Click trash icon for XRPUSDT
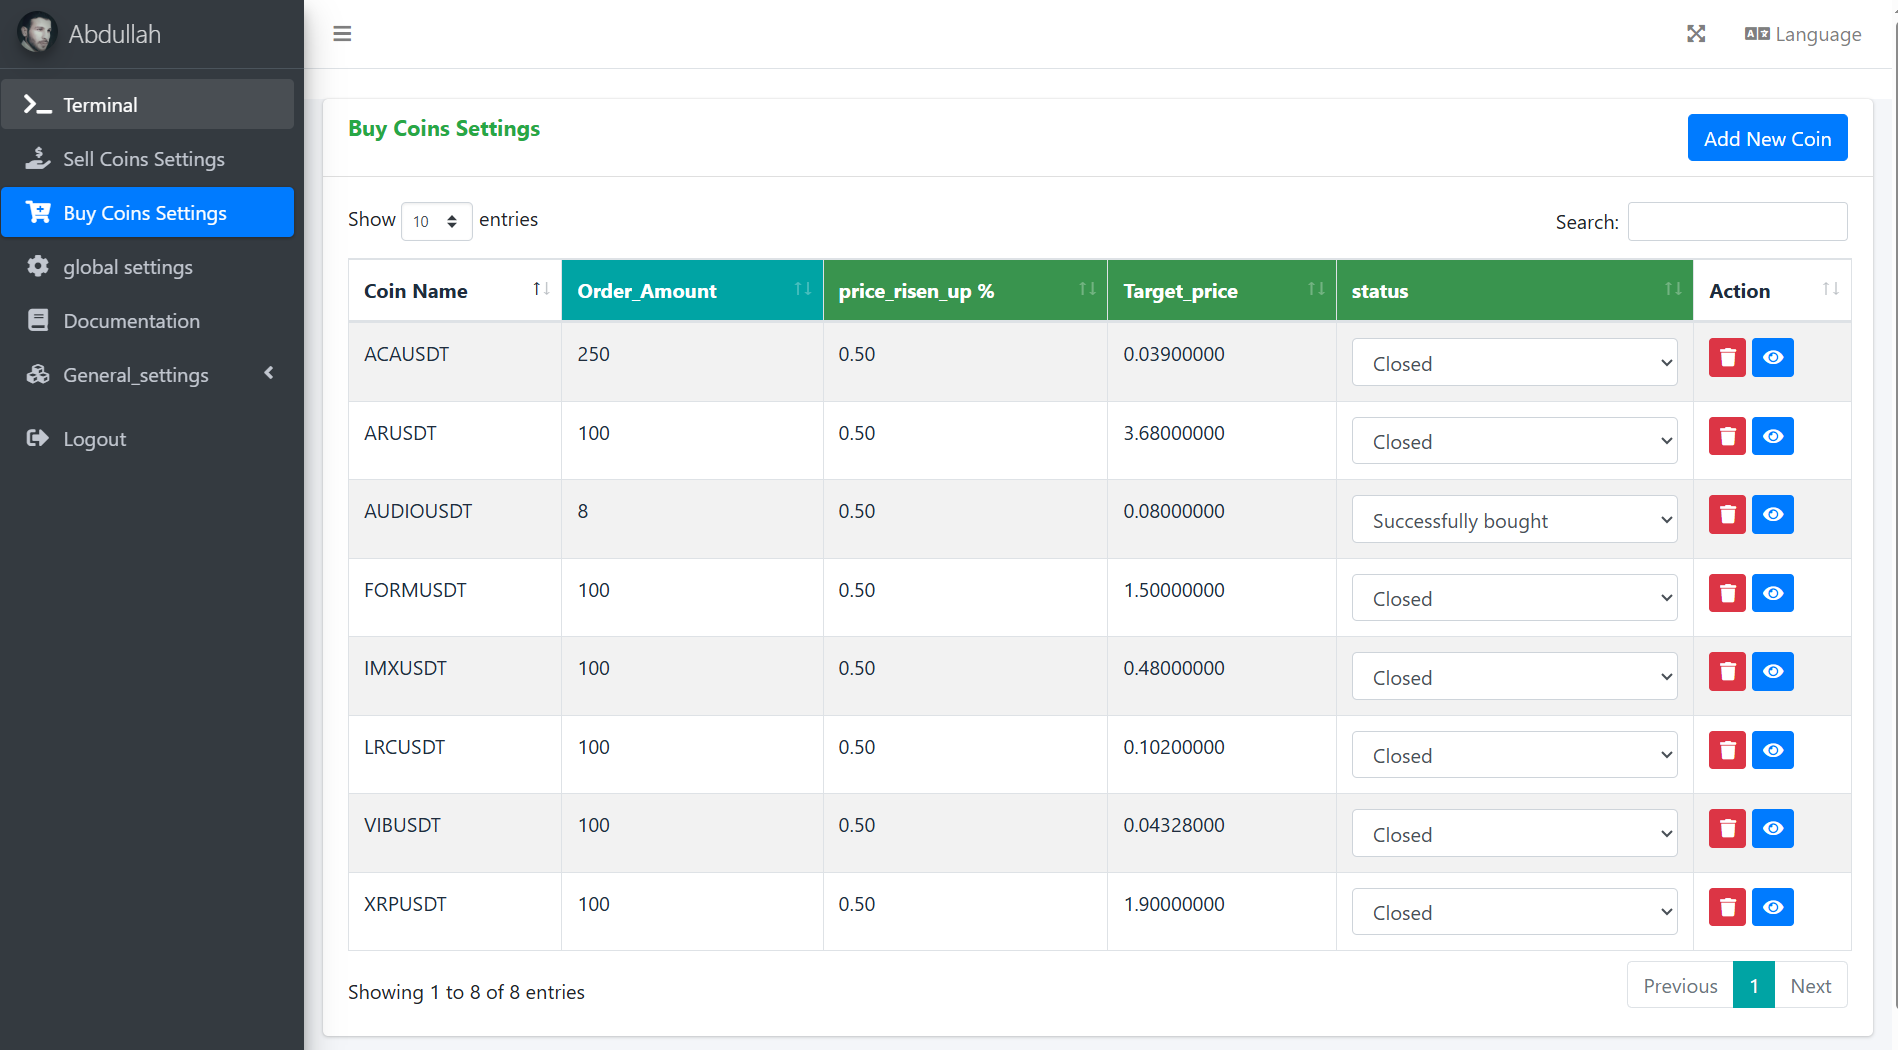The image size is (1898, 1050). [1727, 908]
